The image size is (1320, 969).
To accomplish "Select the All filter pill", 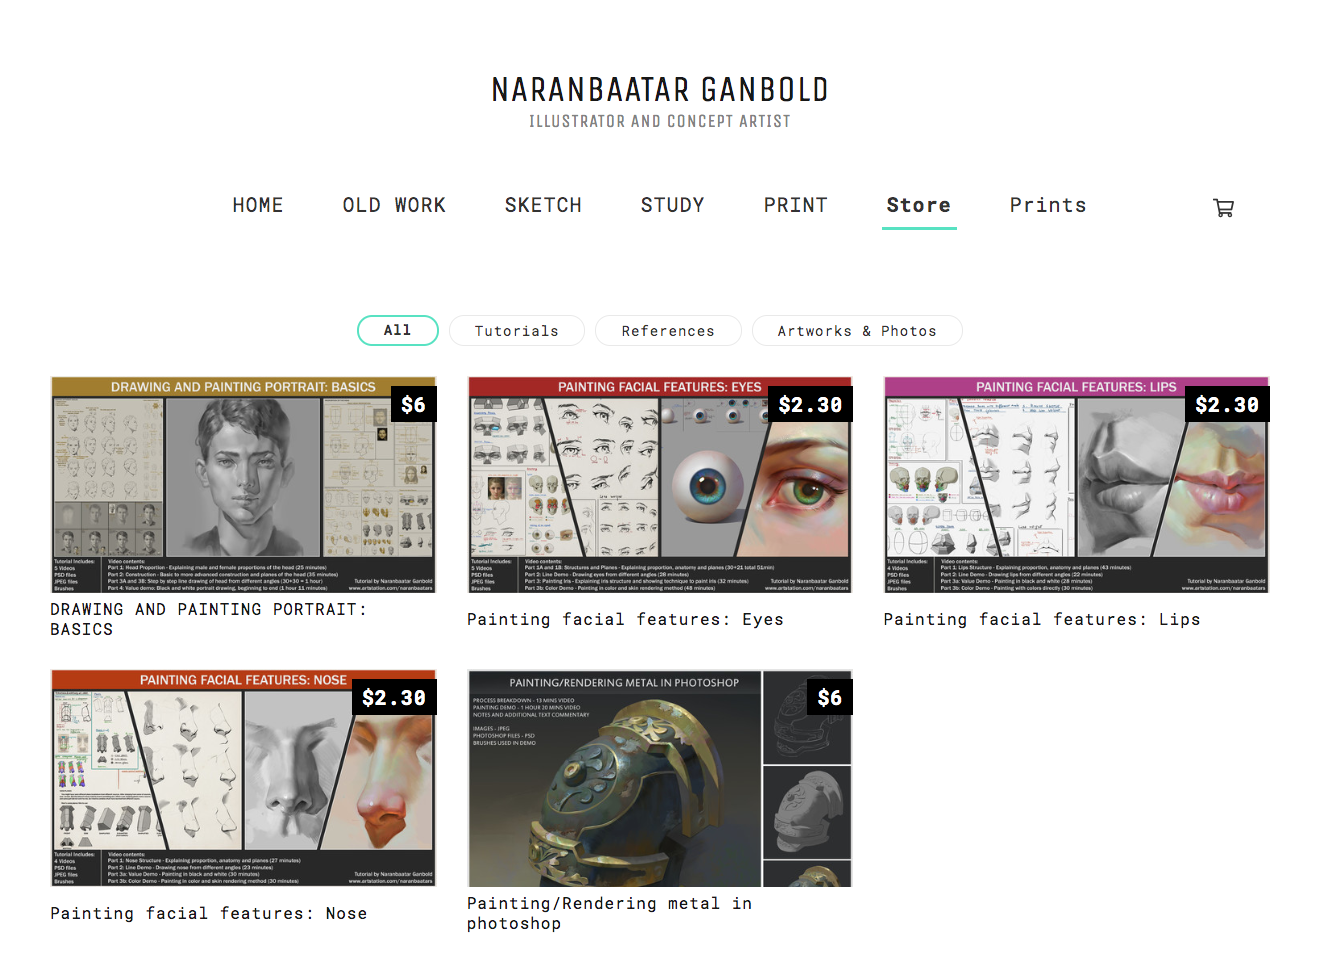I will 398,330.
